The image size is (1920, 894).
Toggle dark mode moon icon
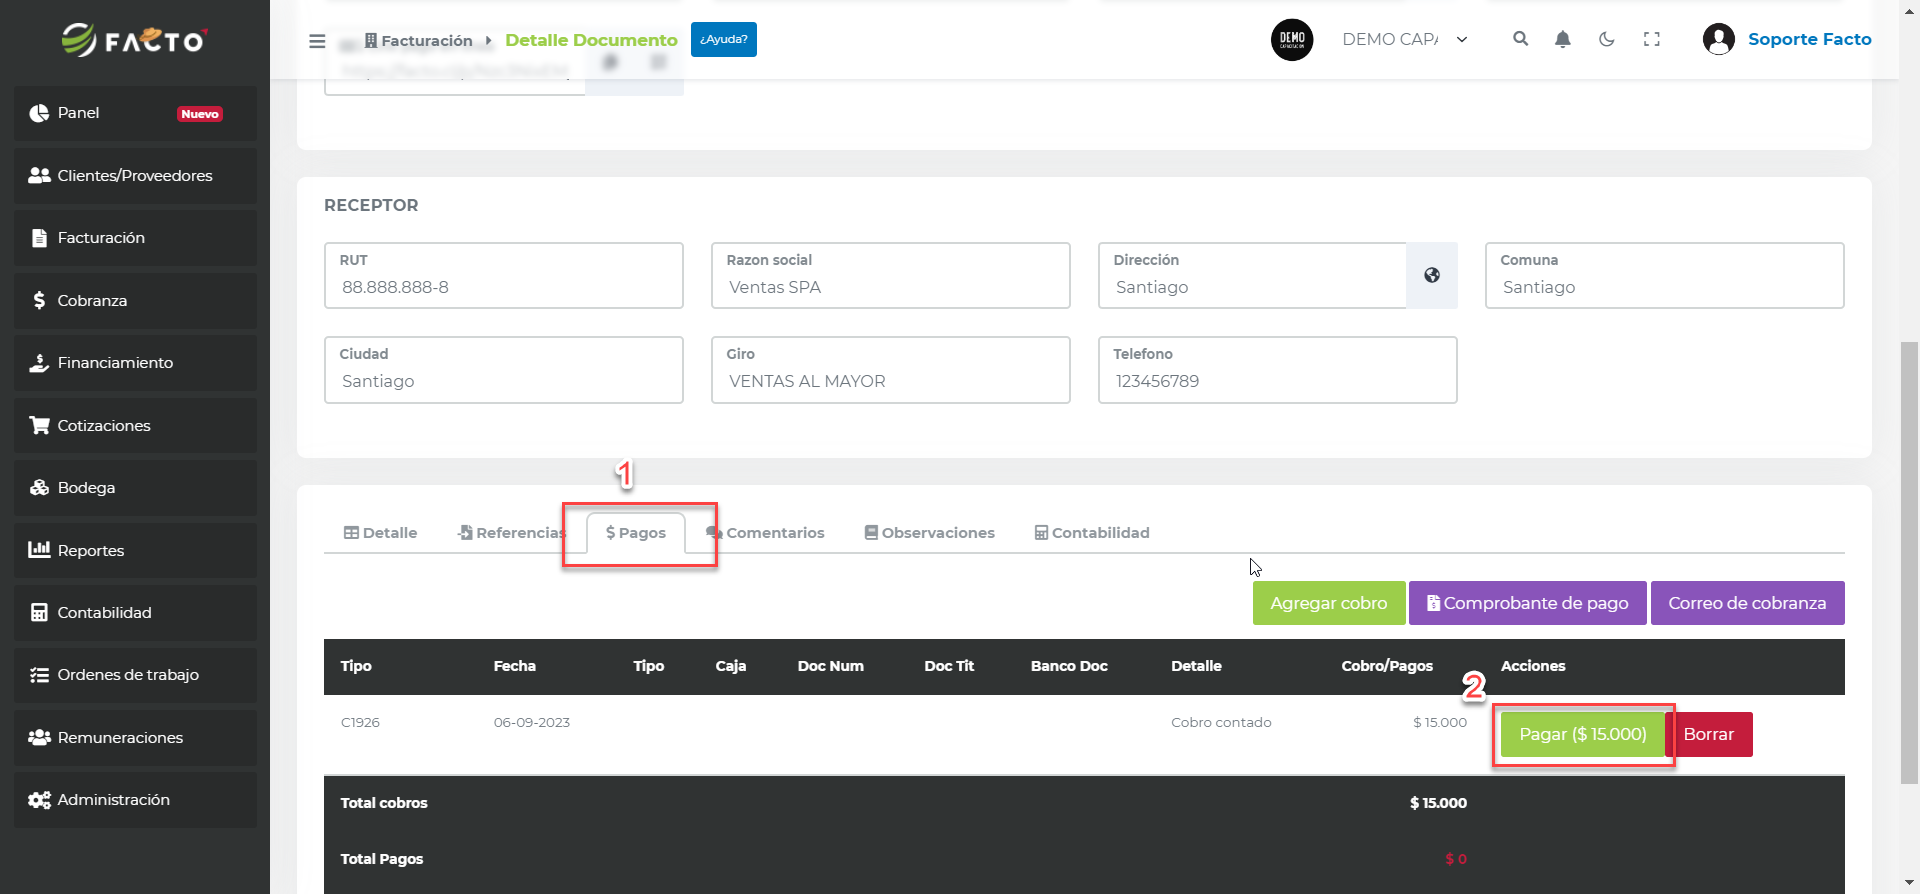1606,39
